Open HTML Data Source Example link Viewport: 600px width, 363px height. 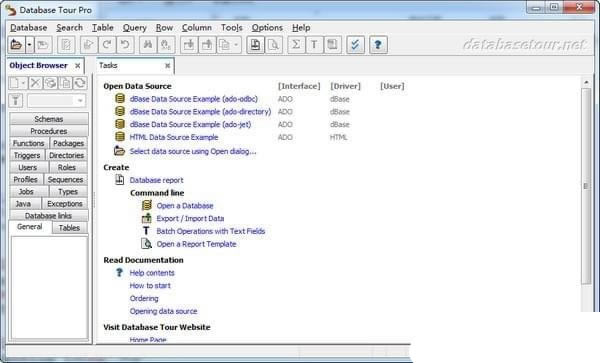tap(174, 137)
